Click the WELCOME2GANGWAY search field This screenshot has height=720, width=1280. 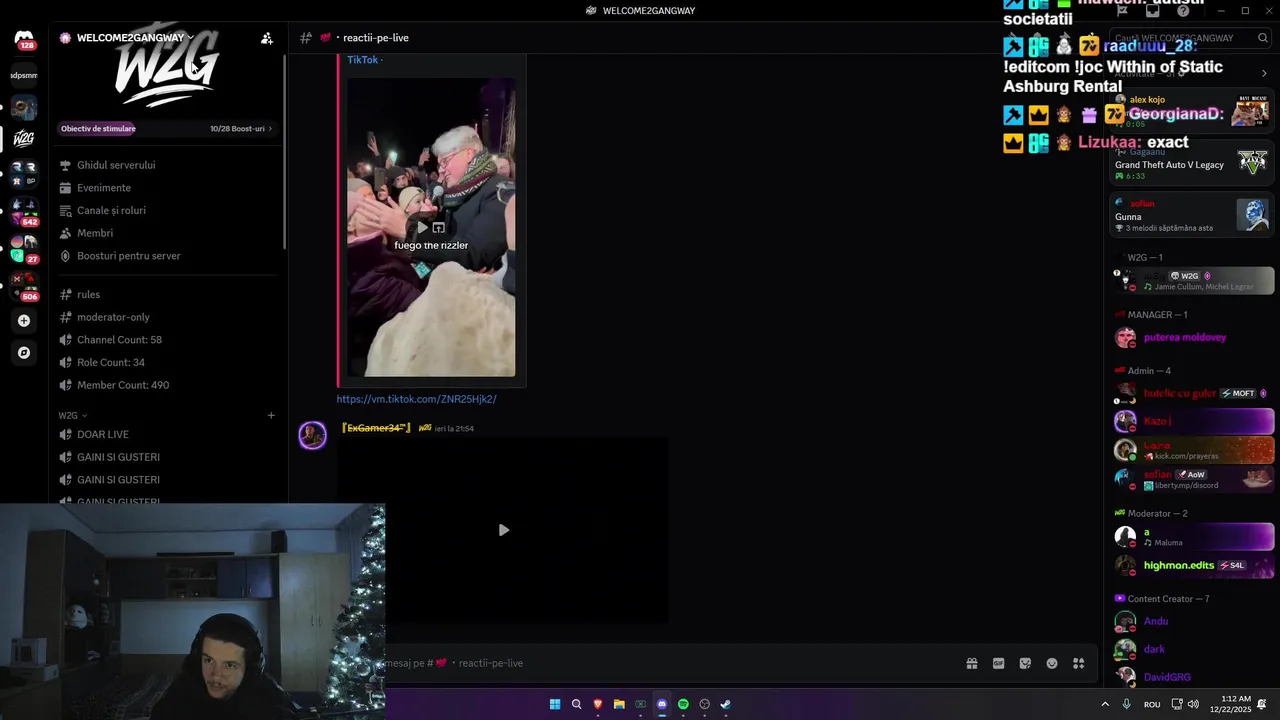pyautogui.click(x=1190, y=38)
